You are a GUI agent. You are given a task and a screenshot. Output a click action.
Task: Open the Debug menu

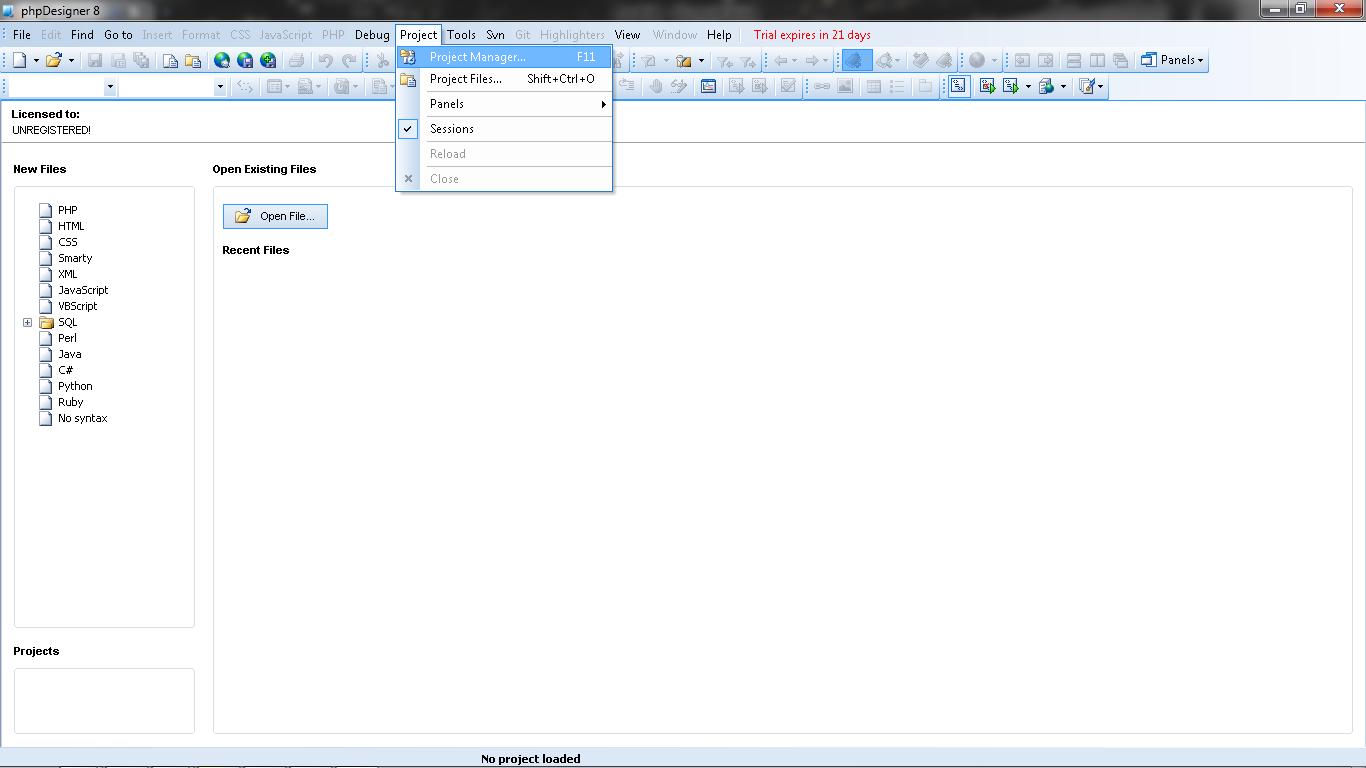coord(372,35)
